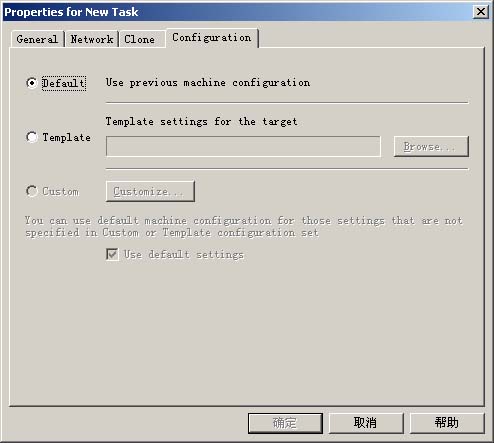
Task: Open the Customize... button
Action: pyautogui.click(x=150, y=191)
